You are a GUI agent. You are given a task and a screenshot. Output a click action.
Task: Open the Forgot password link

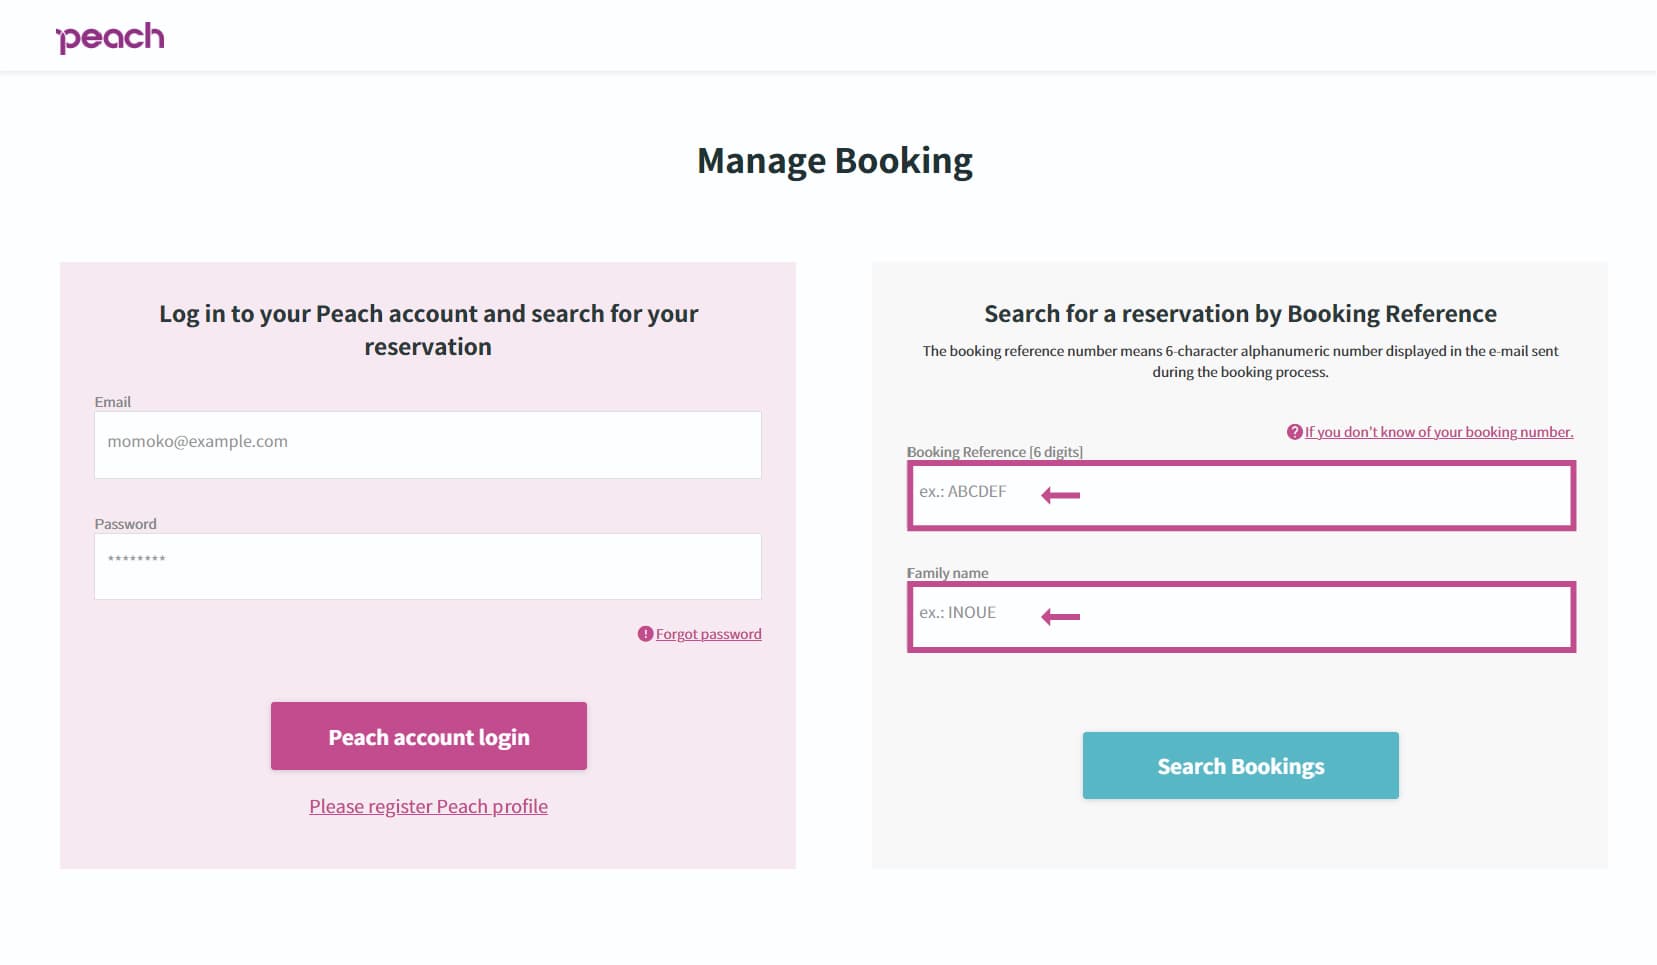pyautogui.click(x=708, y=634)
